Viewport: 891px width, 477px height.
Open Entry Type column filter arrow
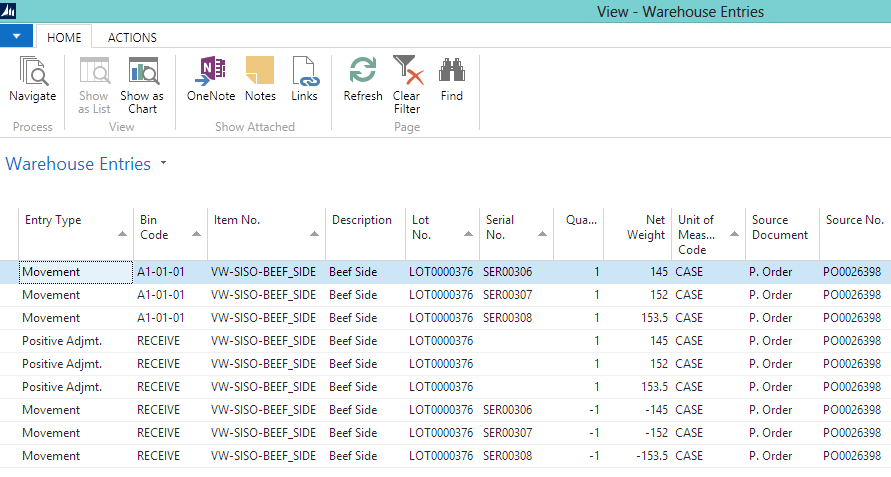(x=122, y=234)
